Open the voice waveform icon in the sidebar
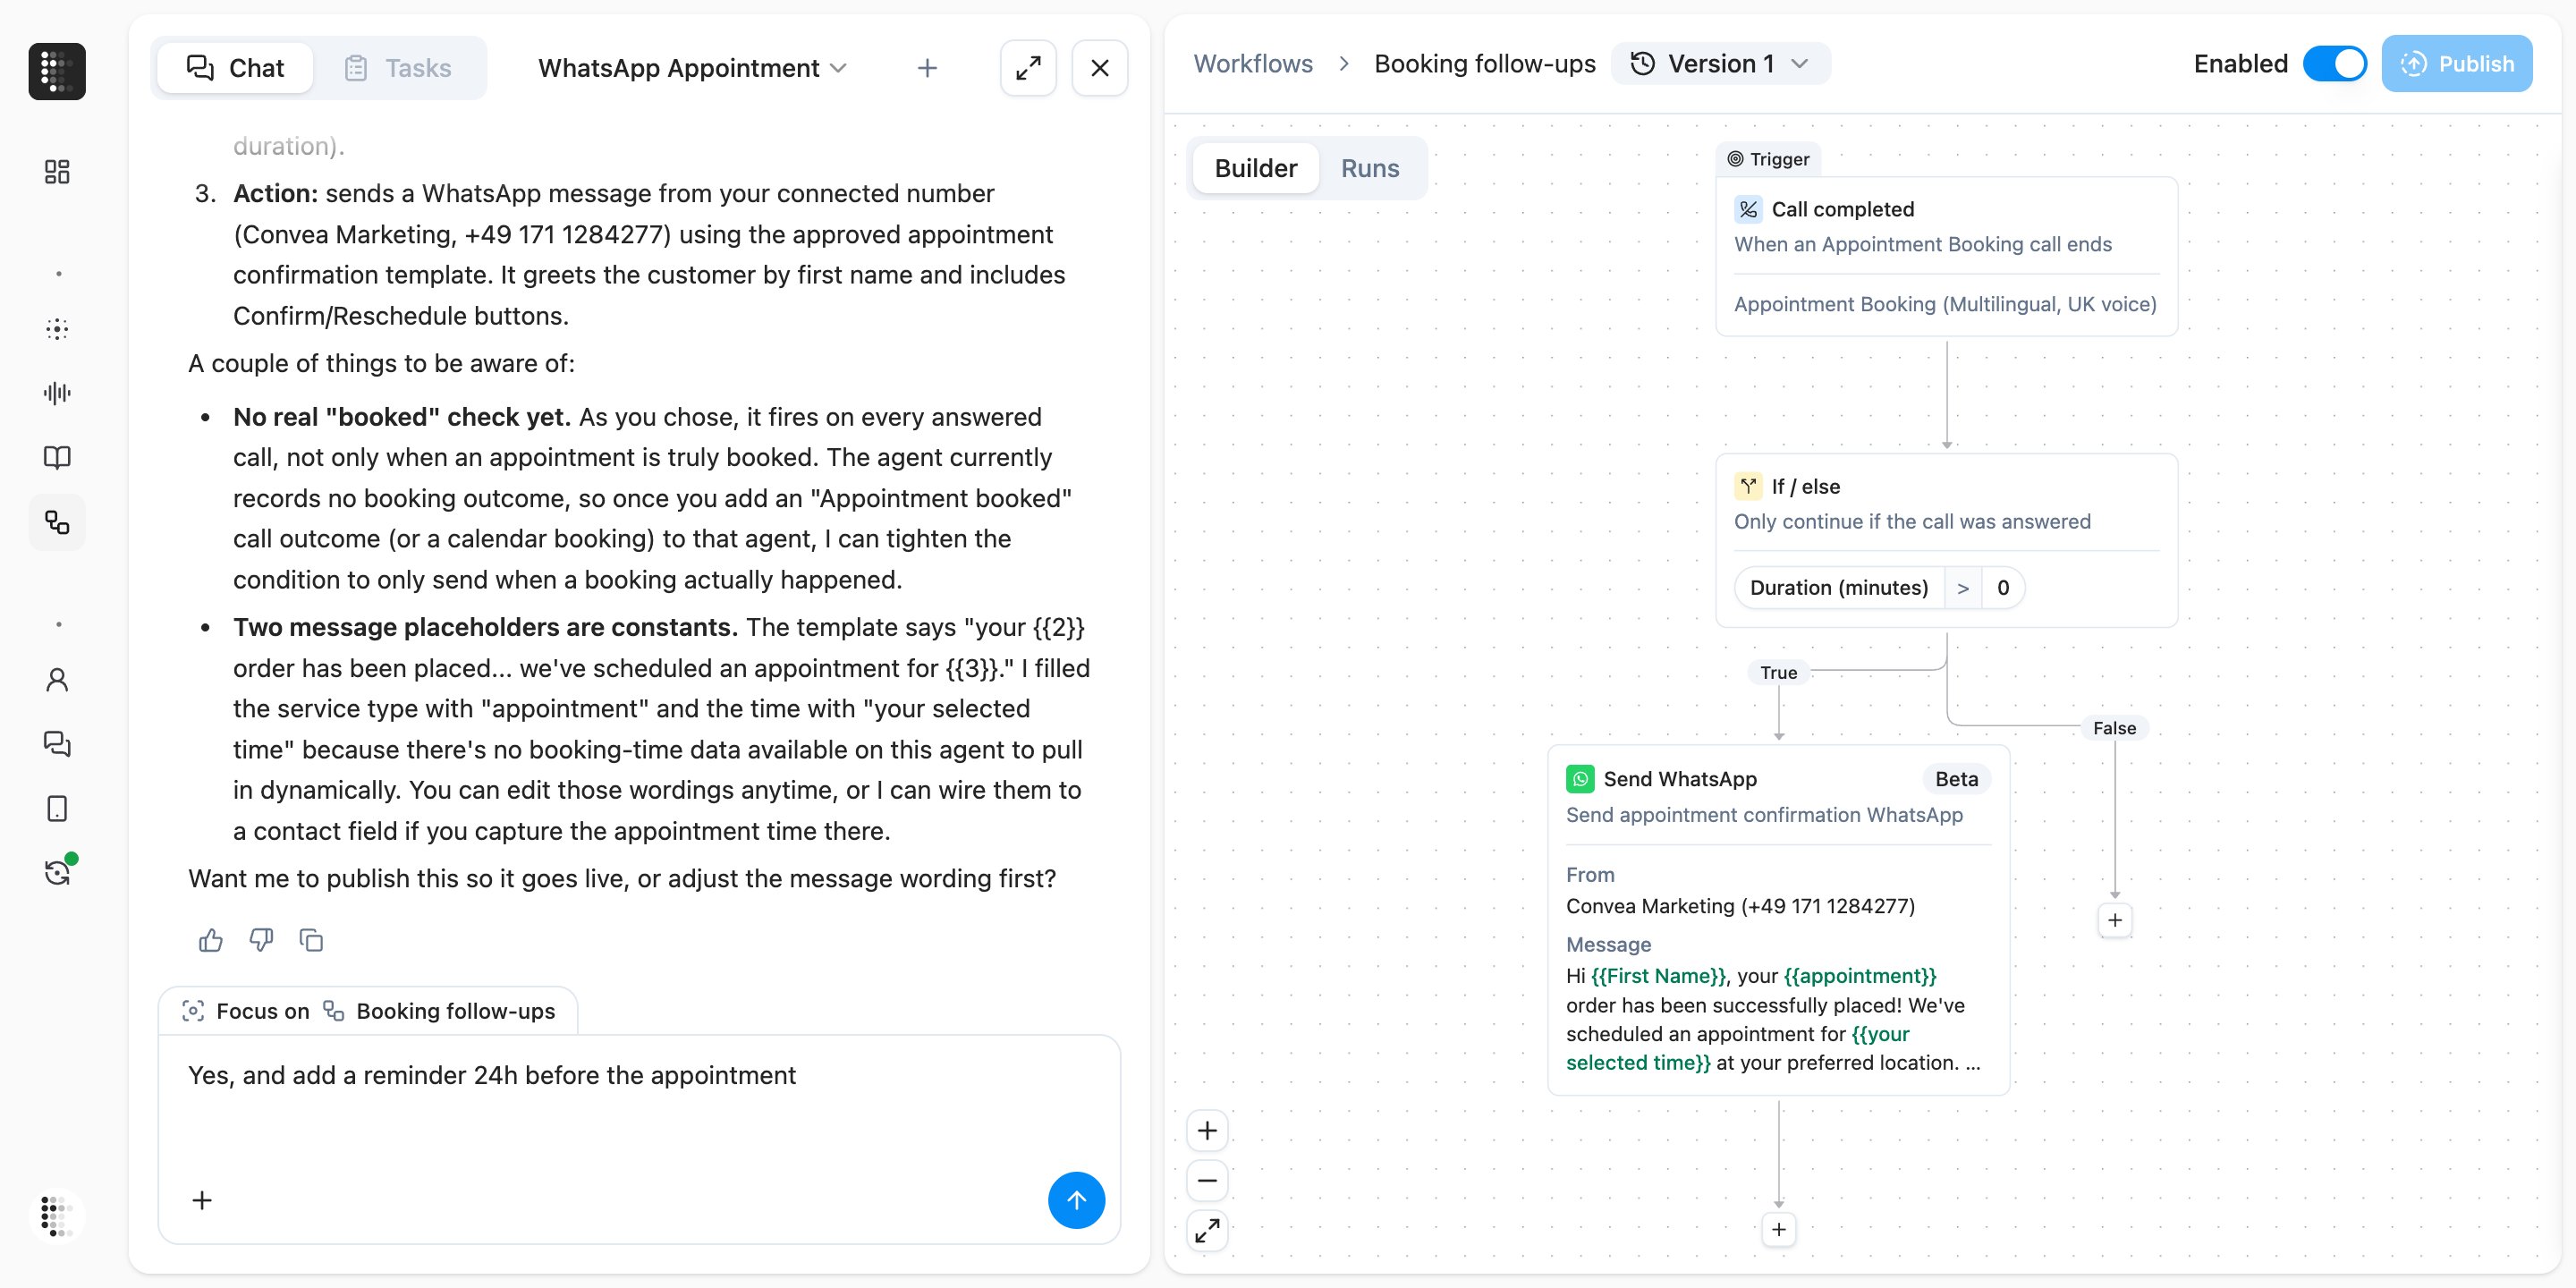Screen dimensions: 2576x1288 pos(57,393)
